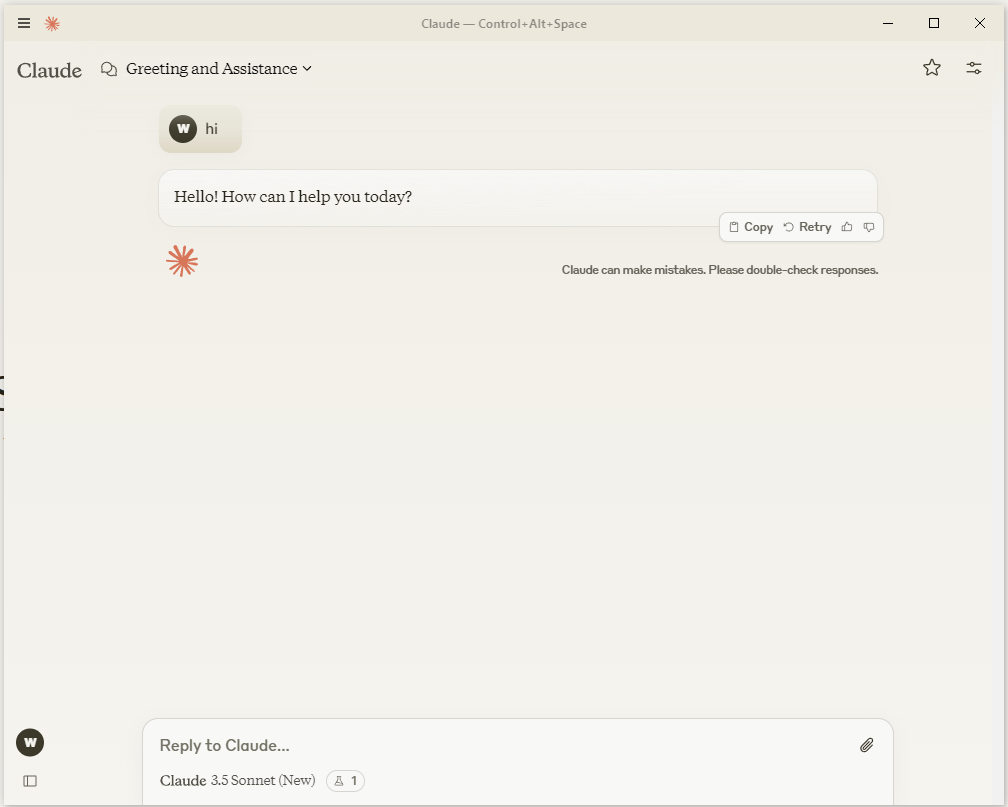Viewport: 1008px width, 807px height.
Task: Close the Claude window
Action: (979, 23)
